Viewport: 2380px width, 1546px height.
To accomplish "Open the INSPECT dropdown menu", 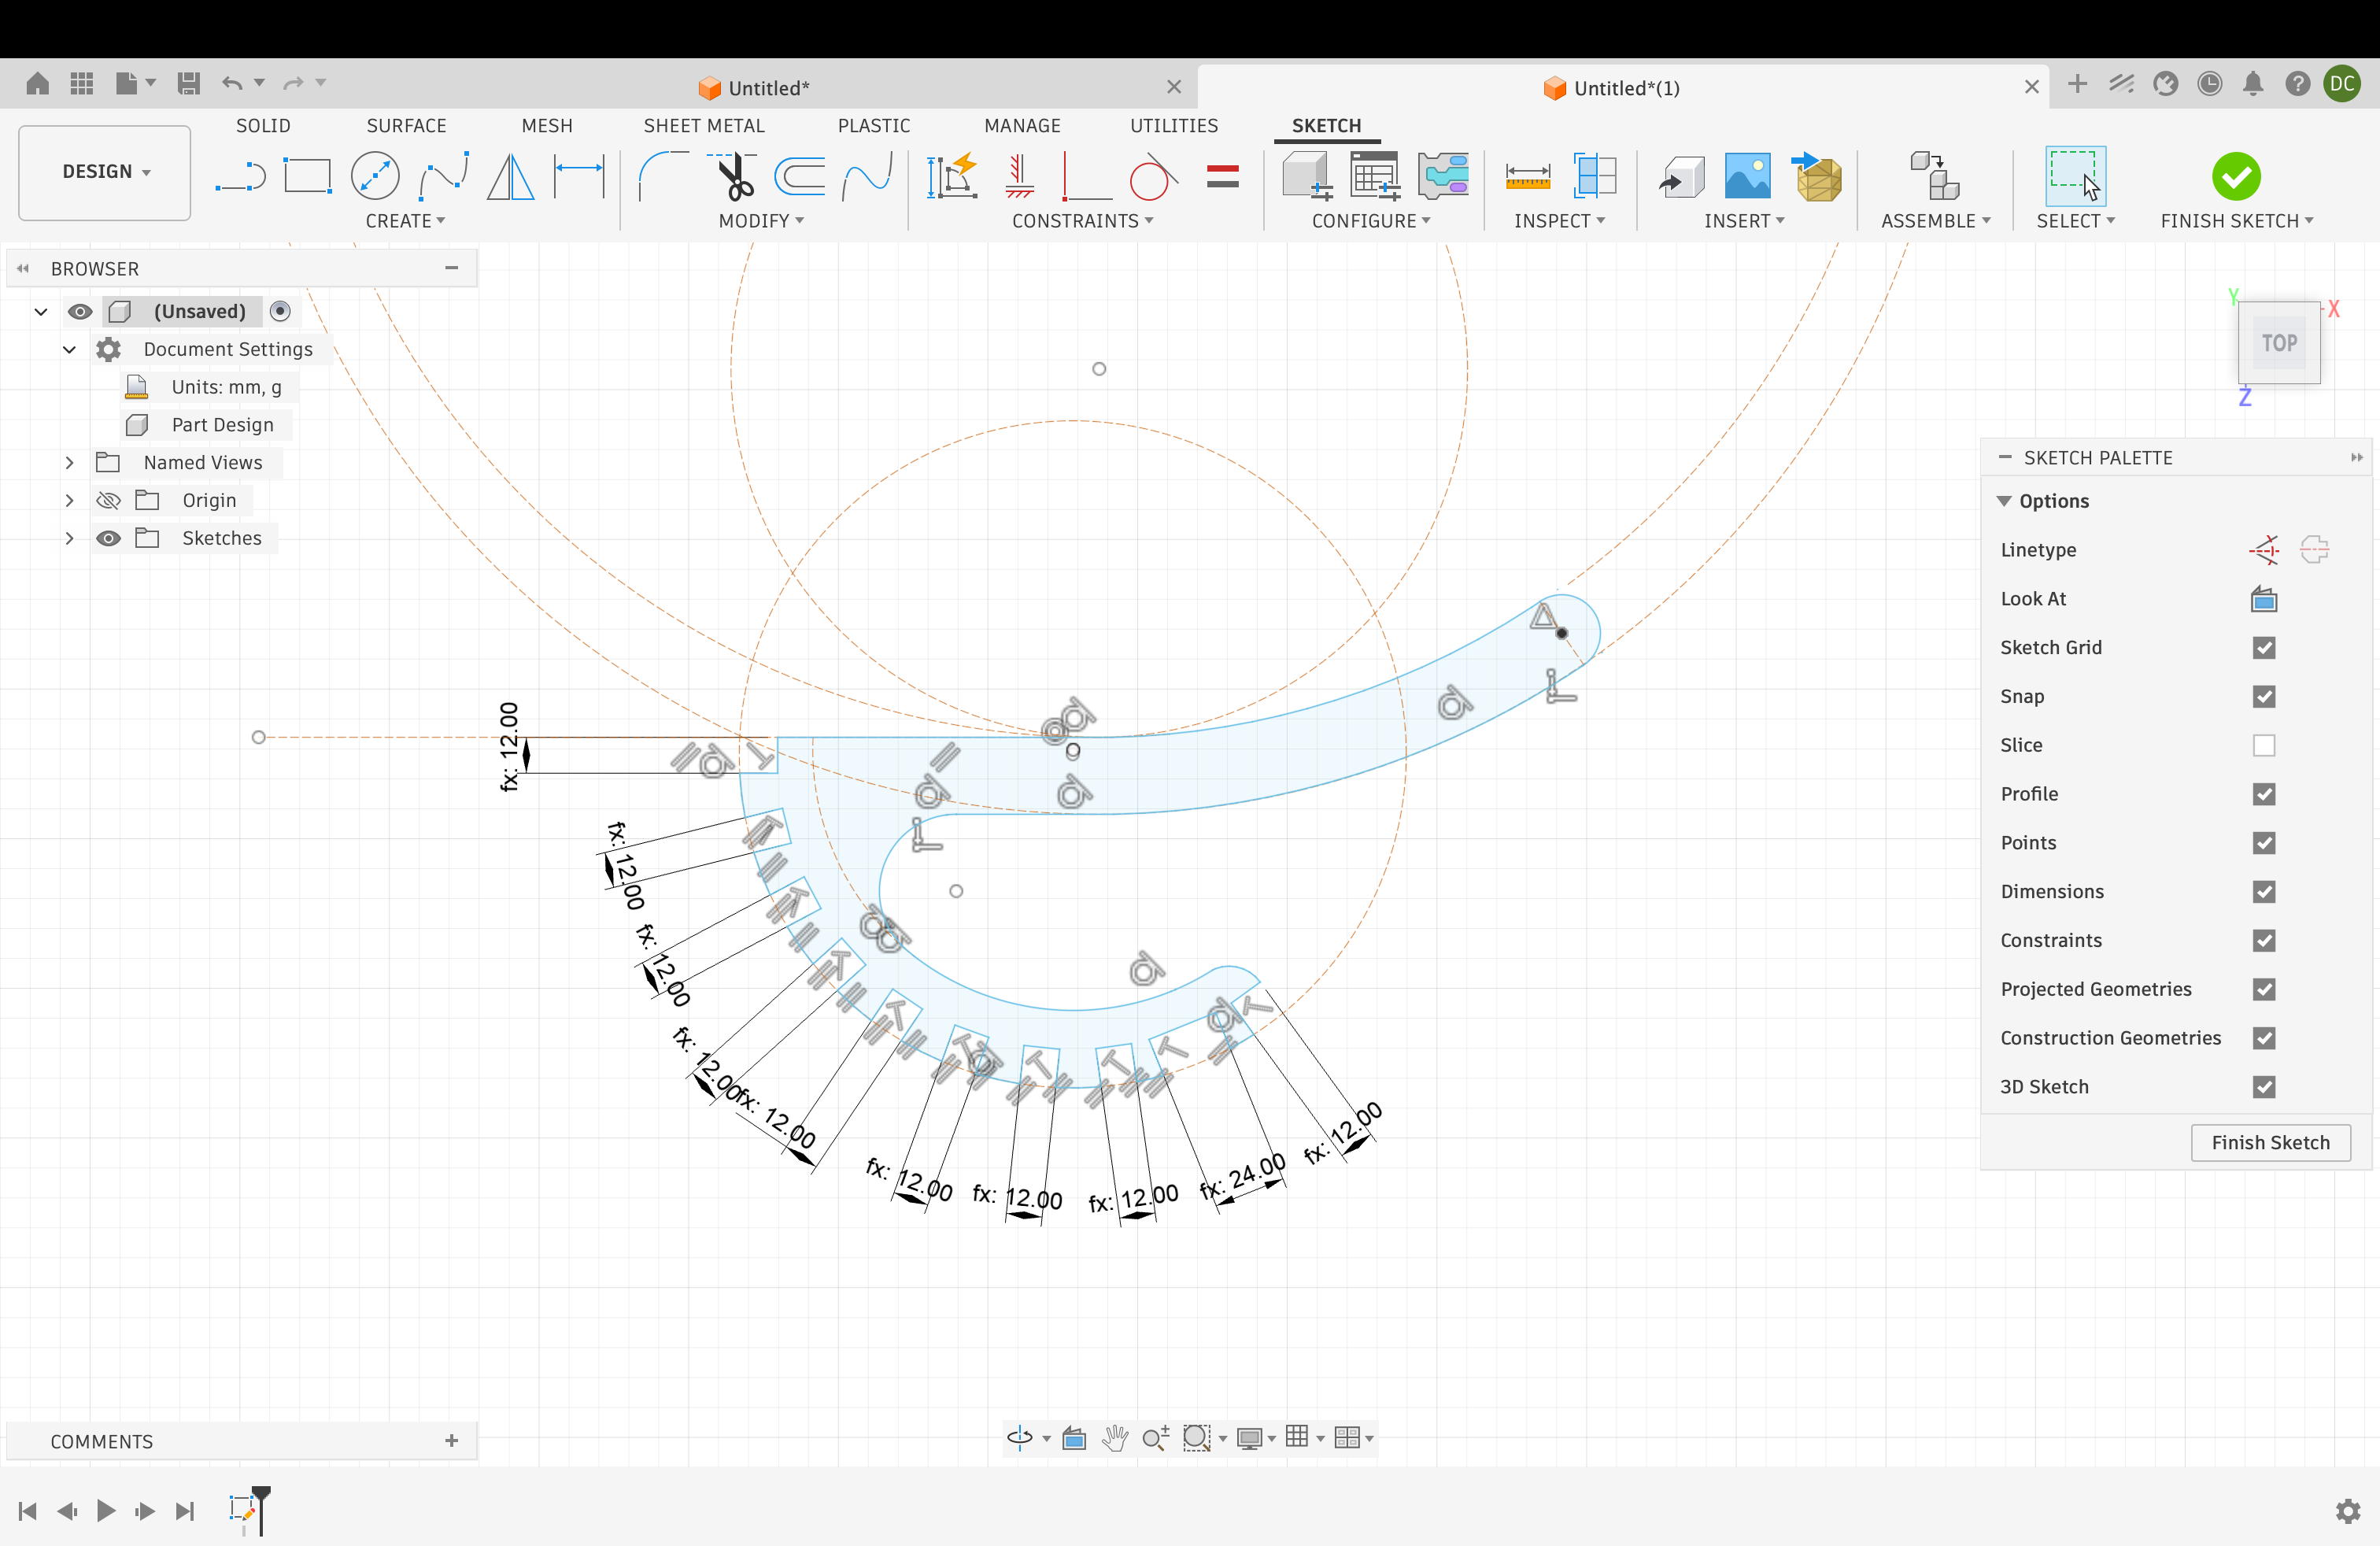I will tap(1559, 221).
